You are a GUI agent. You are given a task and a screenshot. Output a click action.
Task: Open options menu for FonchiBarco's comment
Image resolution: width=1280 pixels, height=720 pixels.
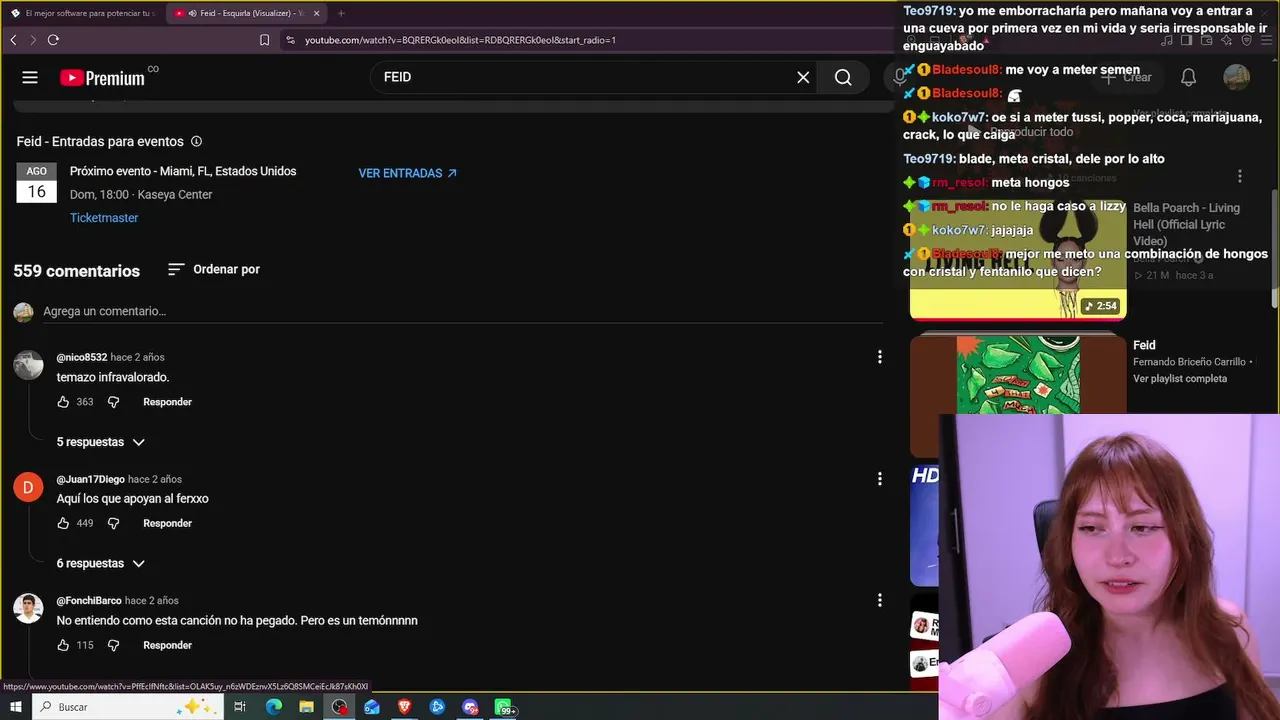[879, 600]
